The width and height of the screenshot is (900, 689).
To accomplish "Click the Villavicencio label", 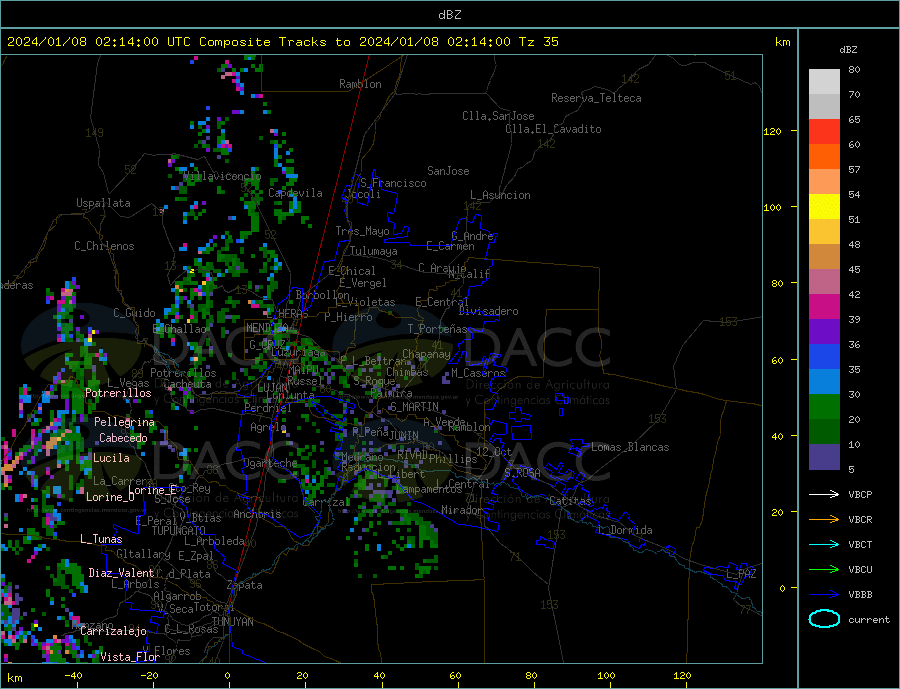I will click(222, 176).
